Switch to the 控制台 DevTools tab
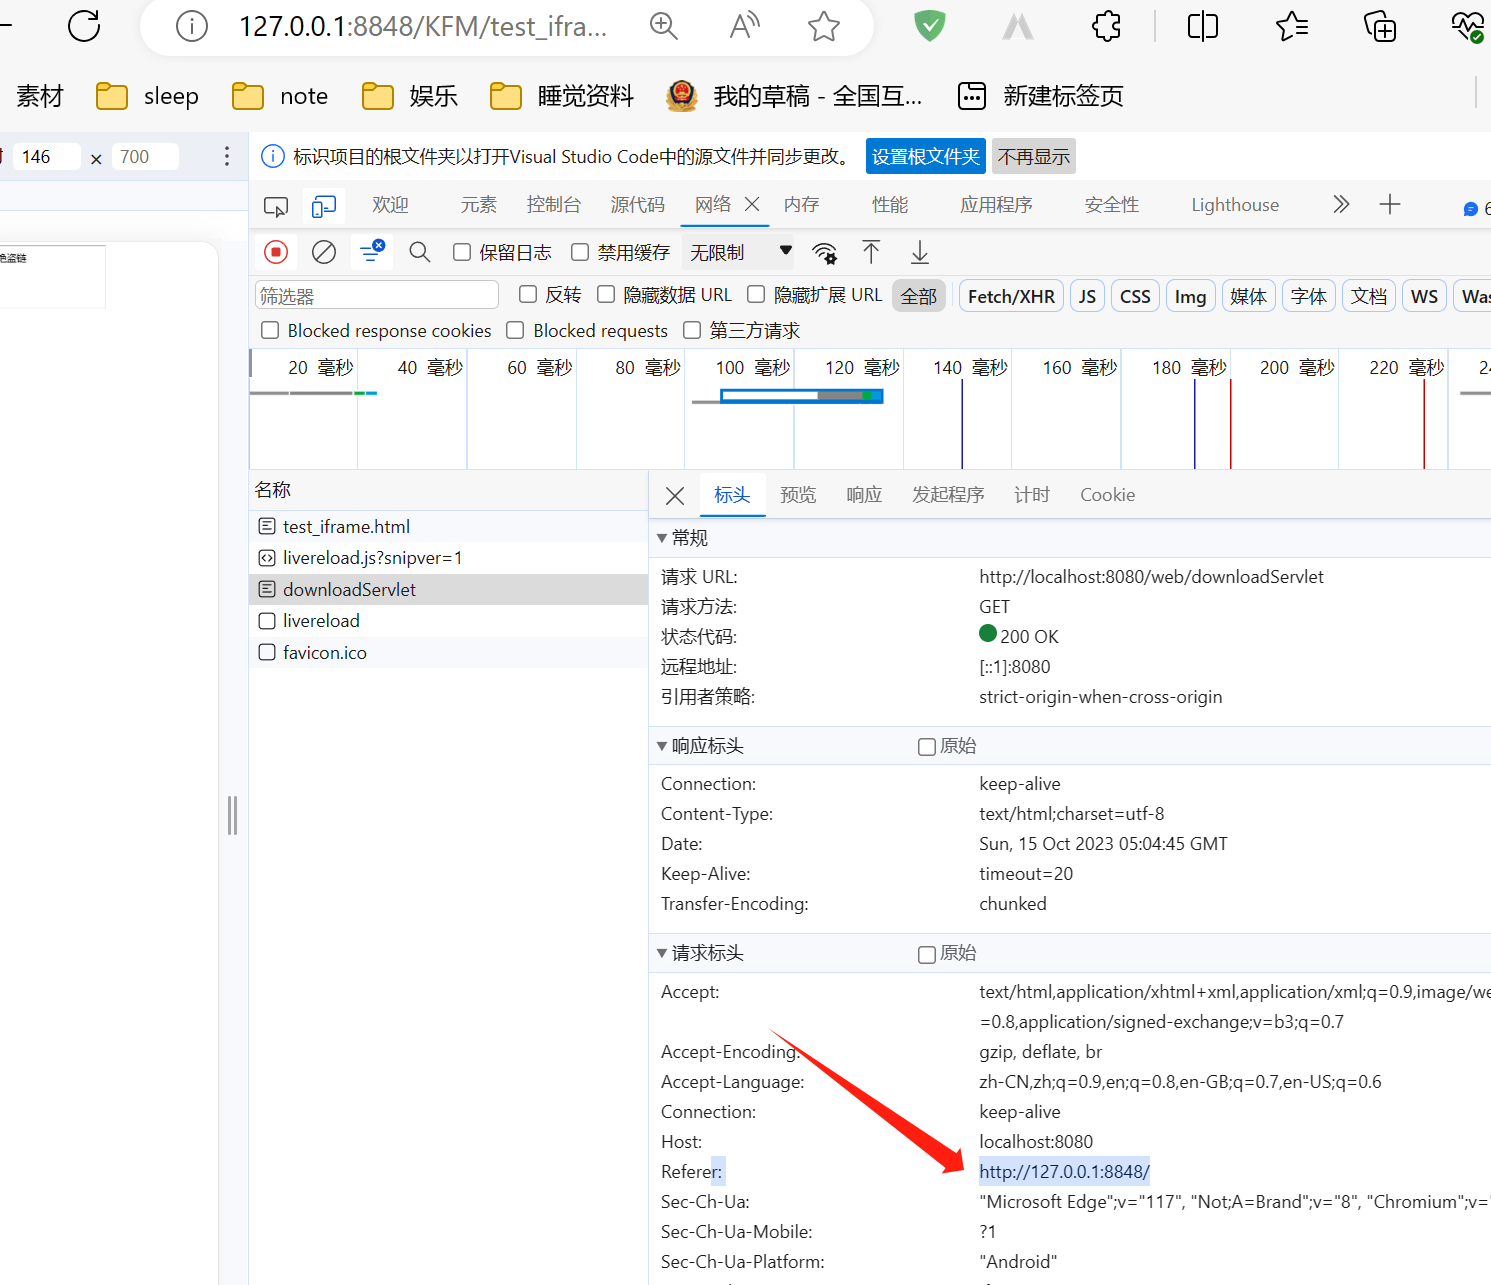Screen dimensions: 1491x1285 tap(554, 205)
